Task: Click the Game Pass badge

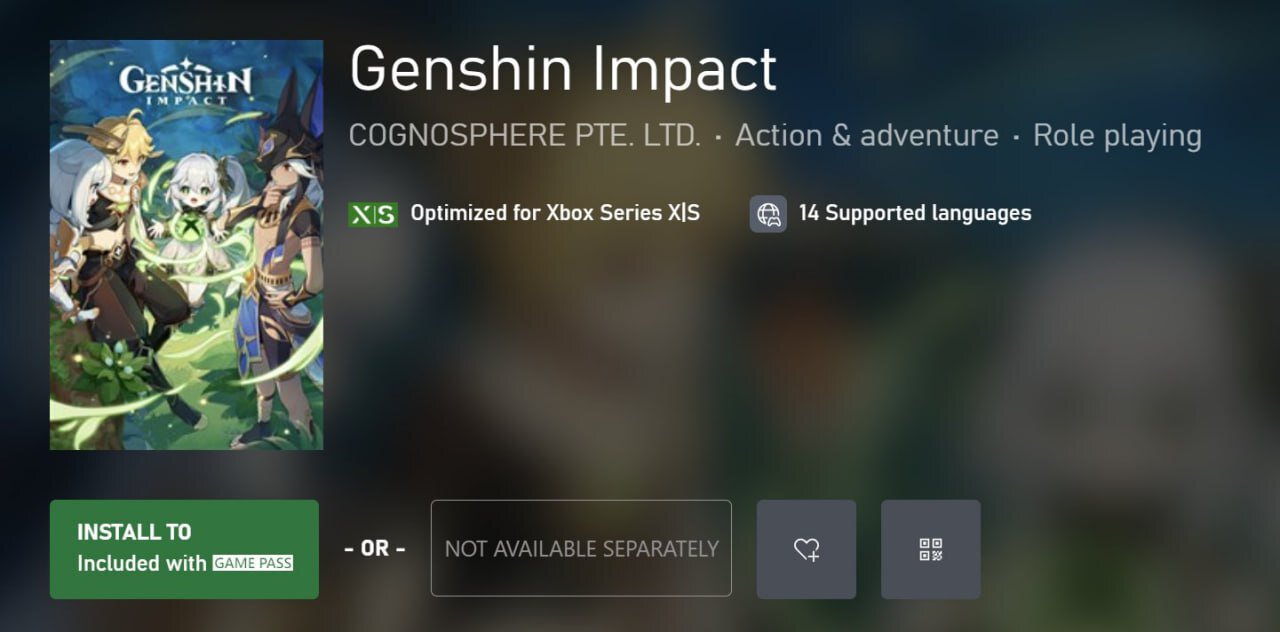Action: [x=253, y=563]
